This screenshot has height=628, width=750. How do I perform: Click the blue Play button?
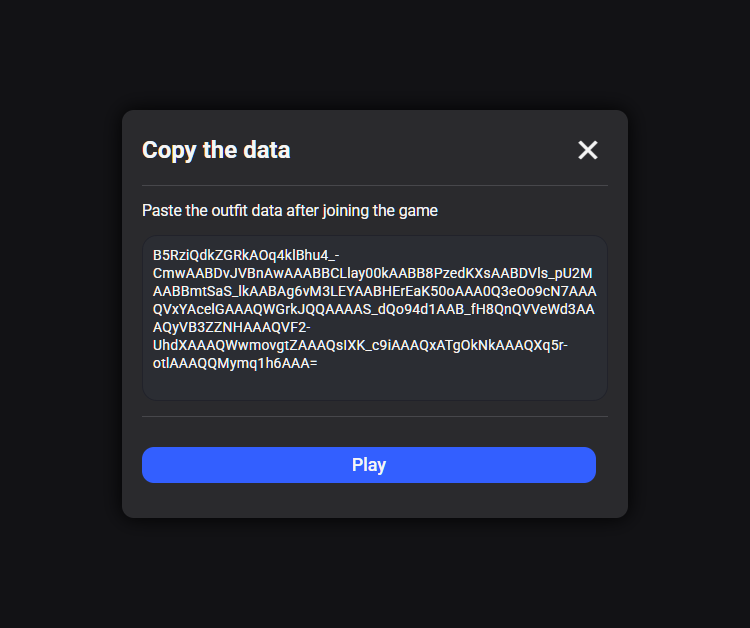click(369, 465)
